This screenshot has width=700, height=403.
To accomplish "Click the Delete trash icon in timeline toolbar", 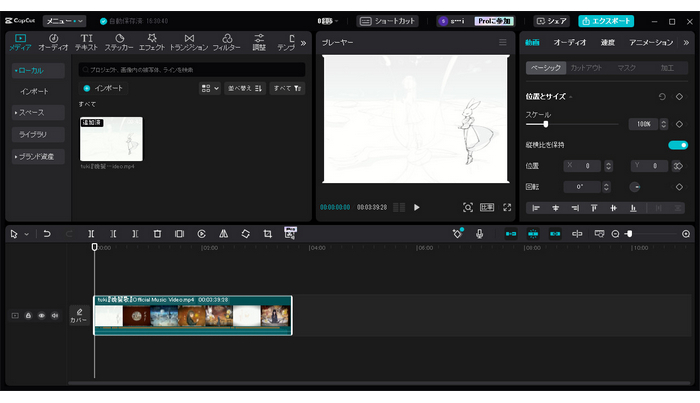I will [157, 234].
